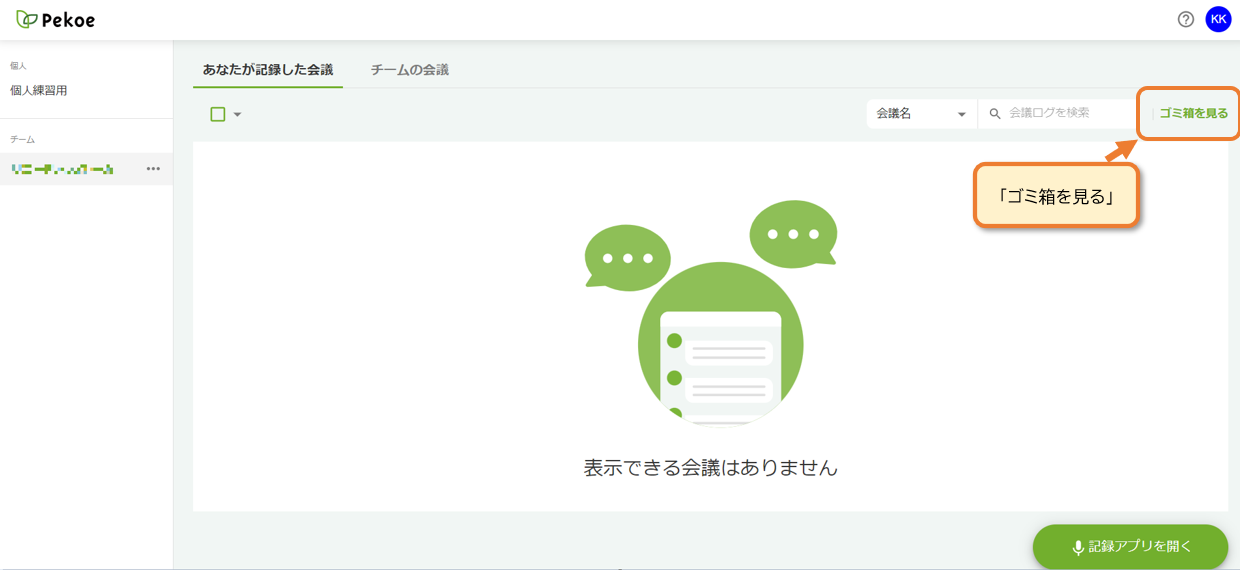The height and width of the screenshot is (574, 1240).
Task: Click the microphone icon on record button
Action: pyautogui.click(x=1078, y=547)
